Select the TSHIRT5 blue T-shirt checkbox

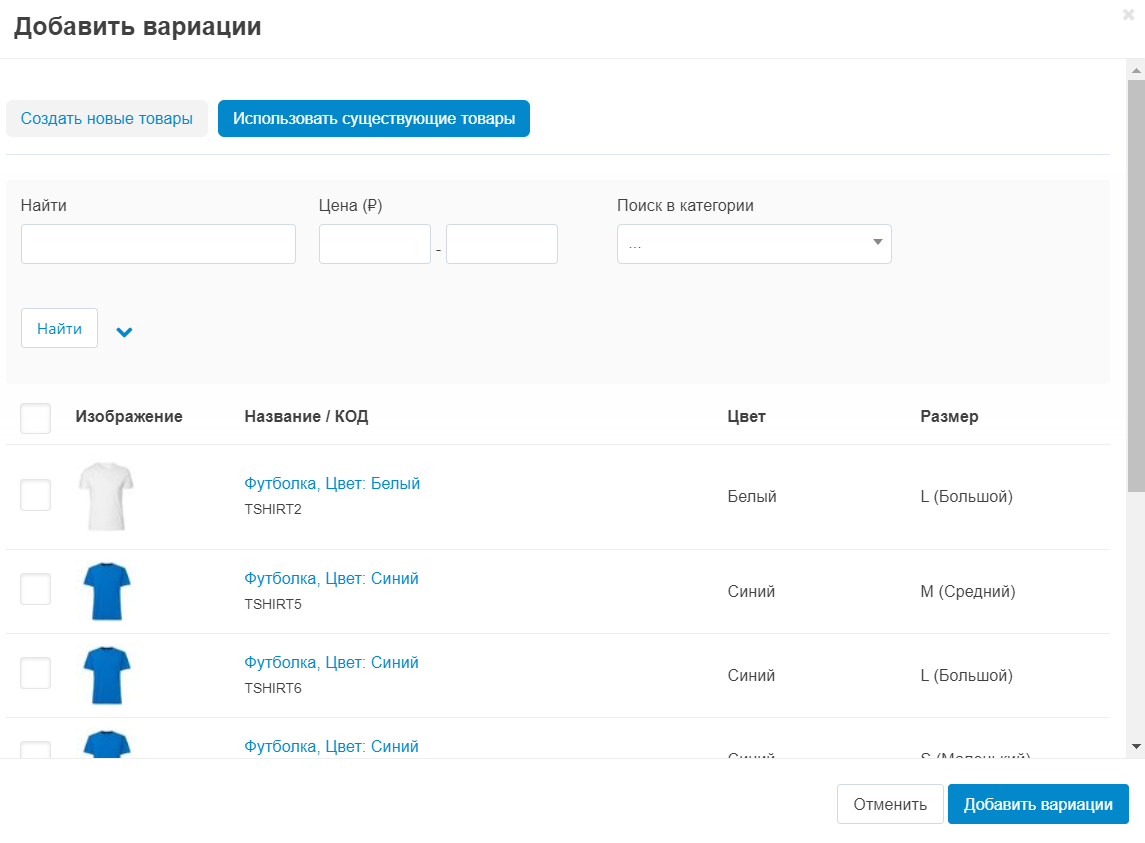point(36,589)
